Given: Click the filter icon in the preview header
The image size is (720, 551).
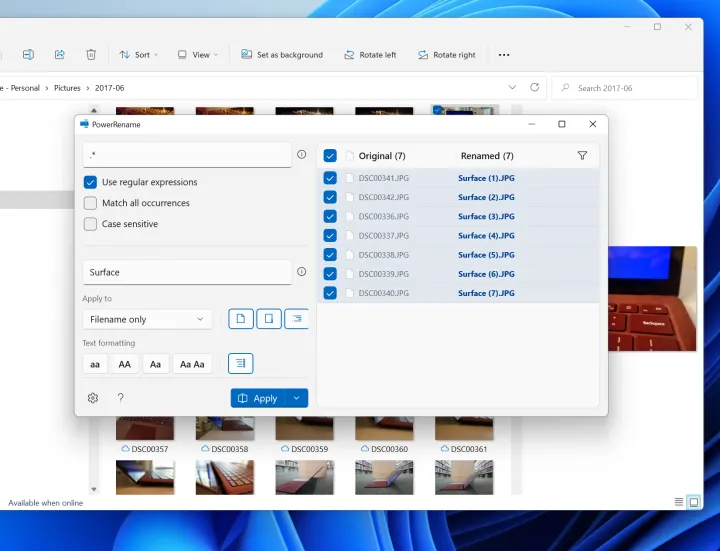Looking at the screenshot, I should [x=582, y=156].
